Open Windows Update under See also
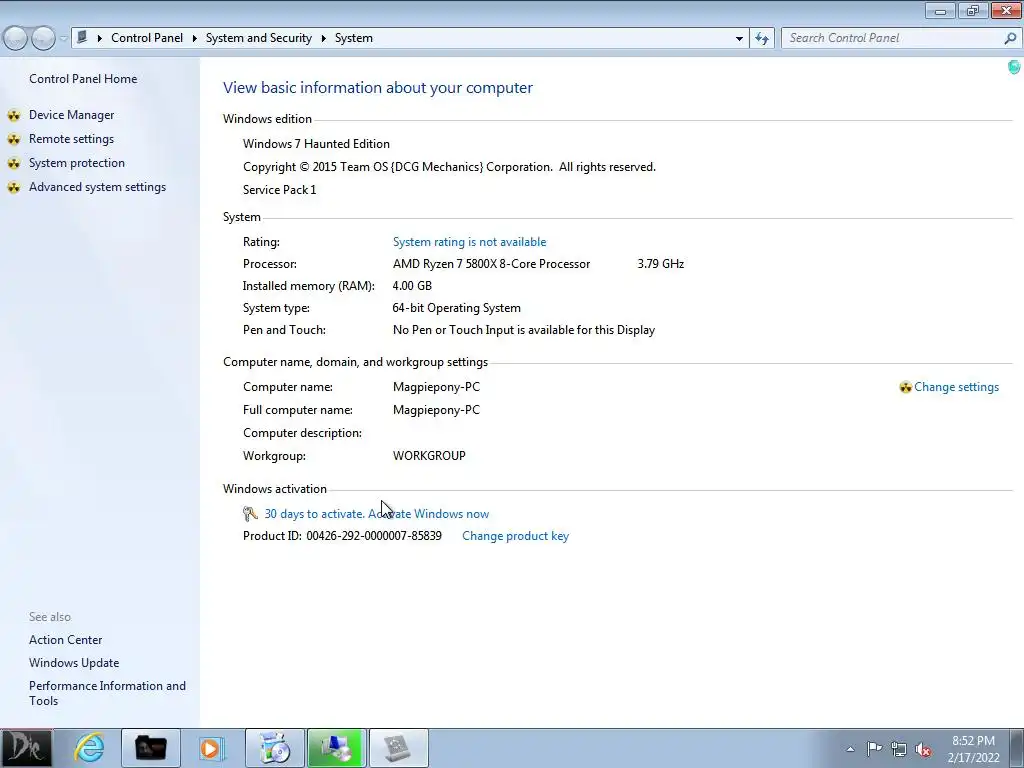The image size is (1024, 768). coord(74,663)
